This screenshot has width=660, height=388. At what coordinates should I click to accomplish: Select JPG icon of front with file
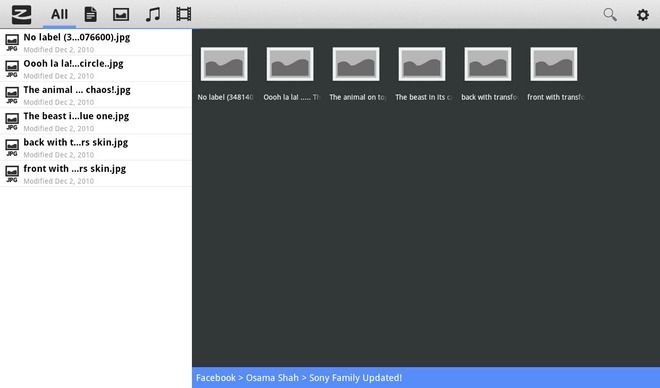(12, 174)
